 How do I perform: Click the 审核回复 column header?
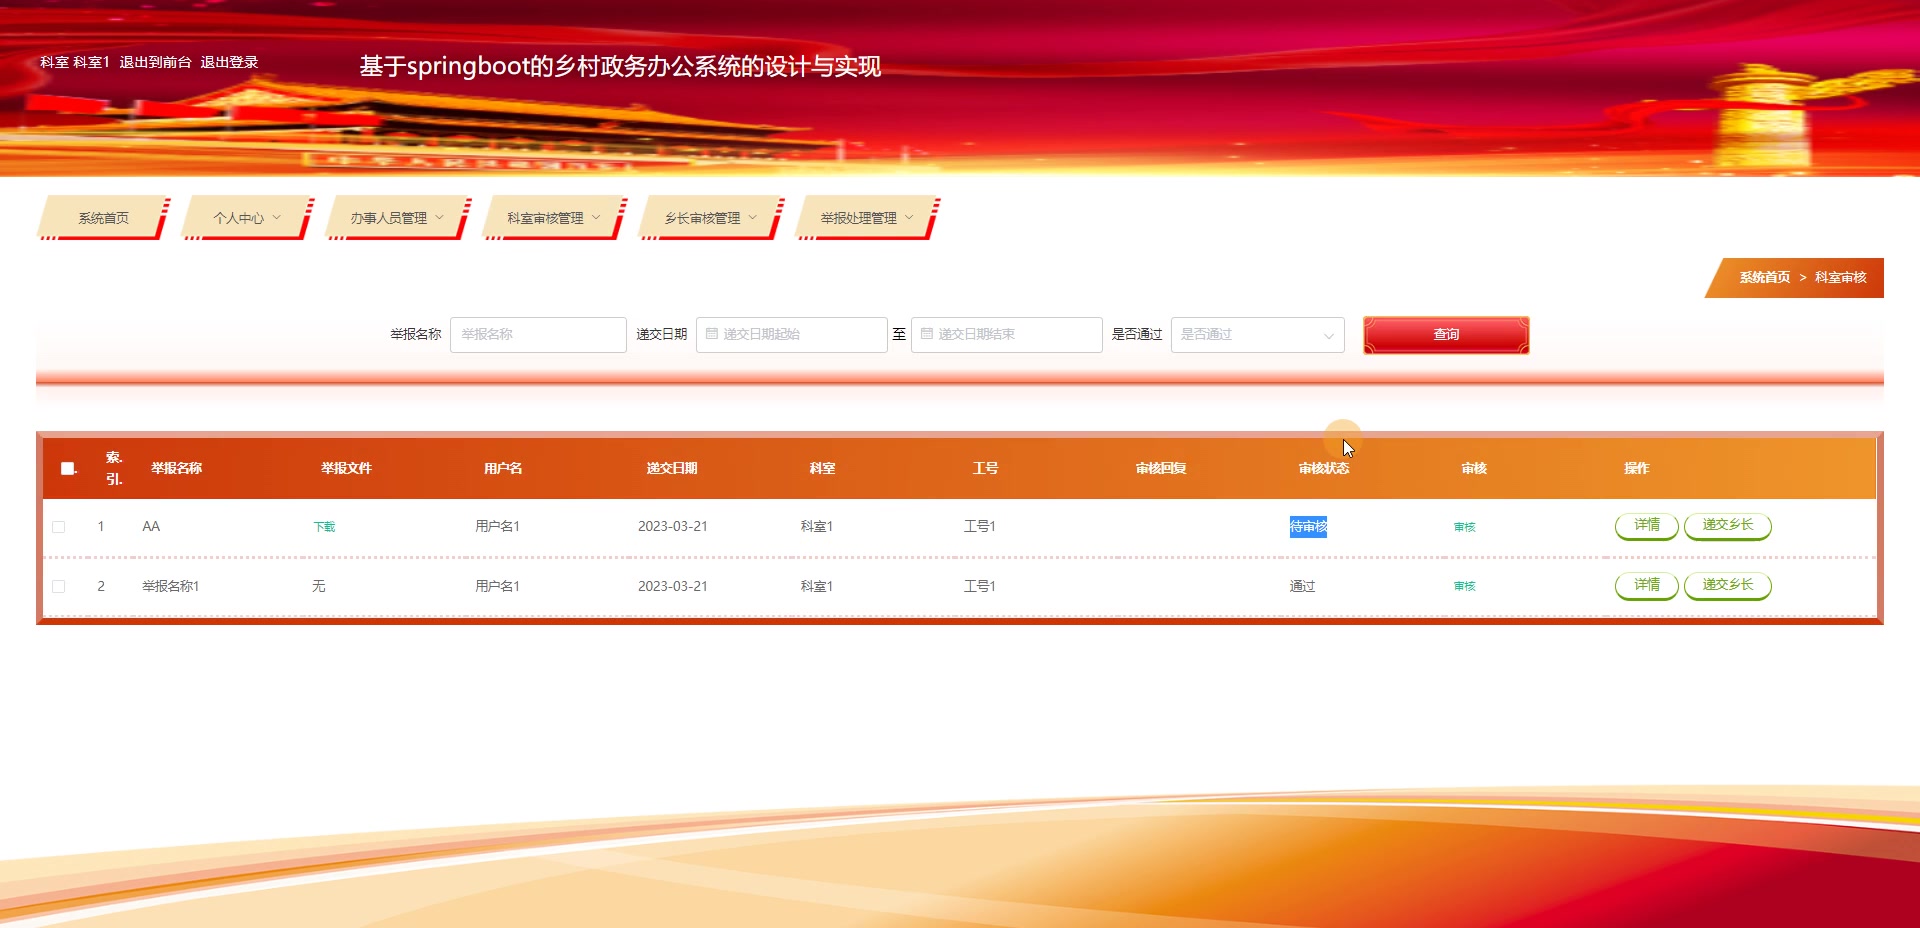coord(1160,468)
